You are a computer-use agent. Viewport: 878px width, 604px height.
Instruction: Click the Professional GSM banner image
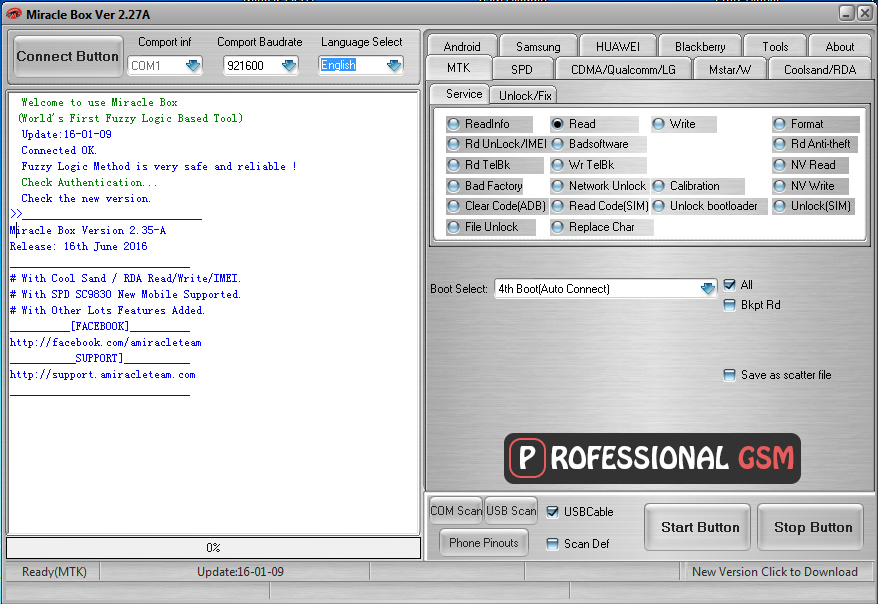pyautogui.click(x=652, y=458)
